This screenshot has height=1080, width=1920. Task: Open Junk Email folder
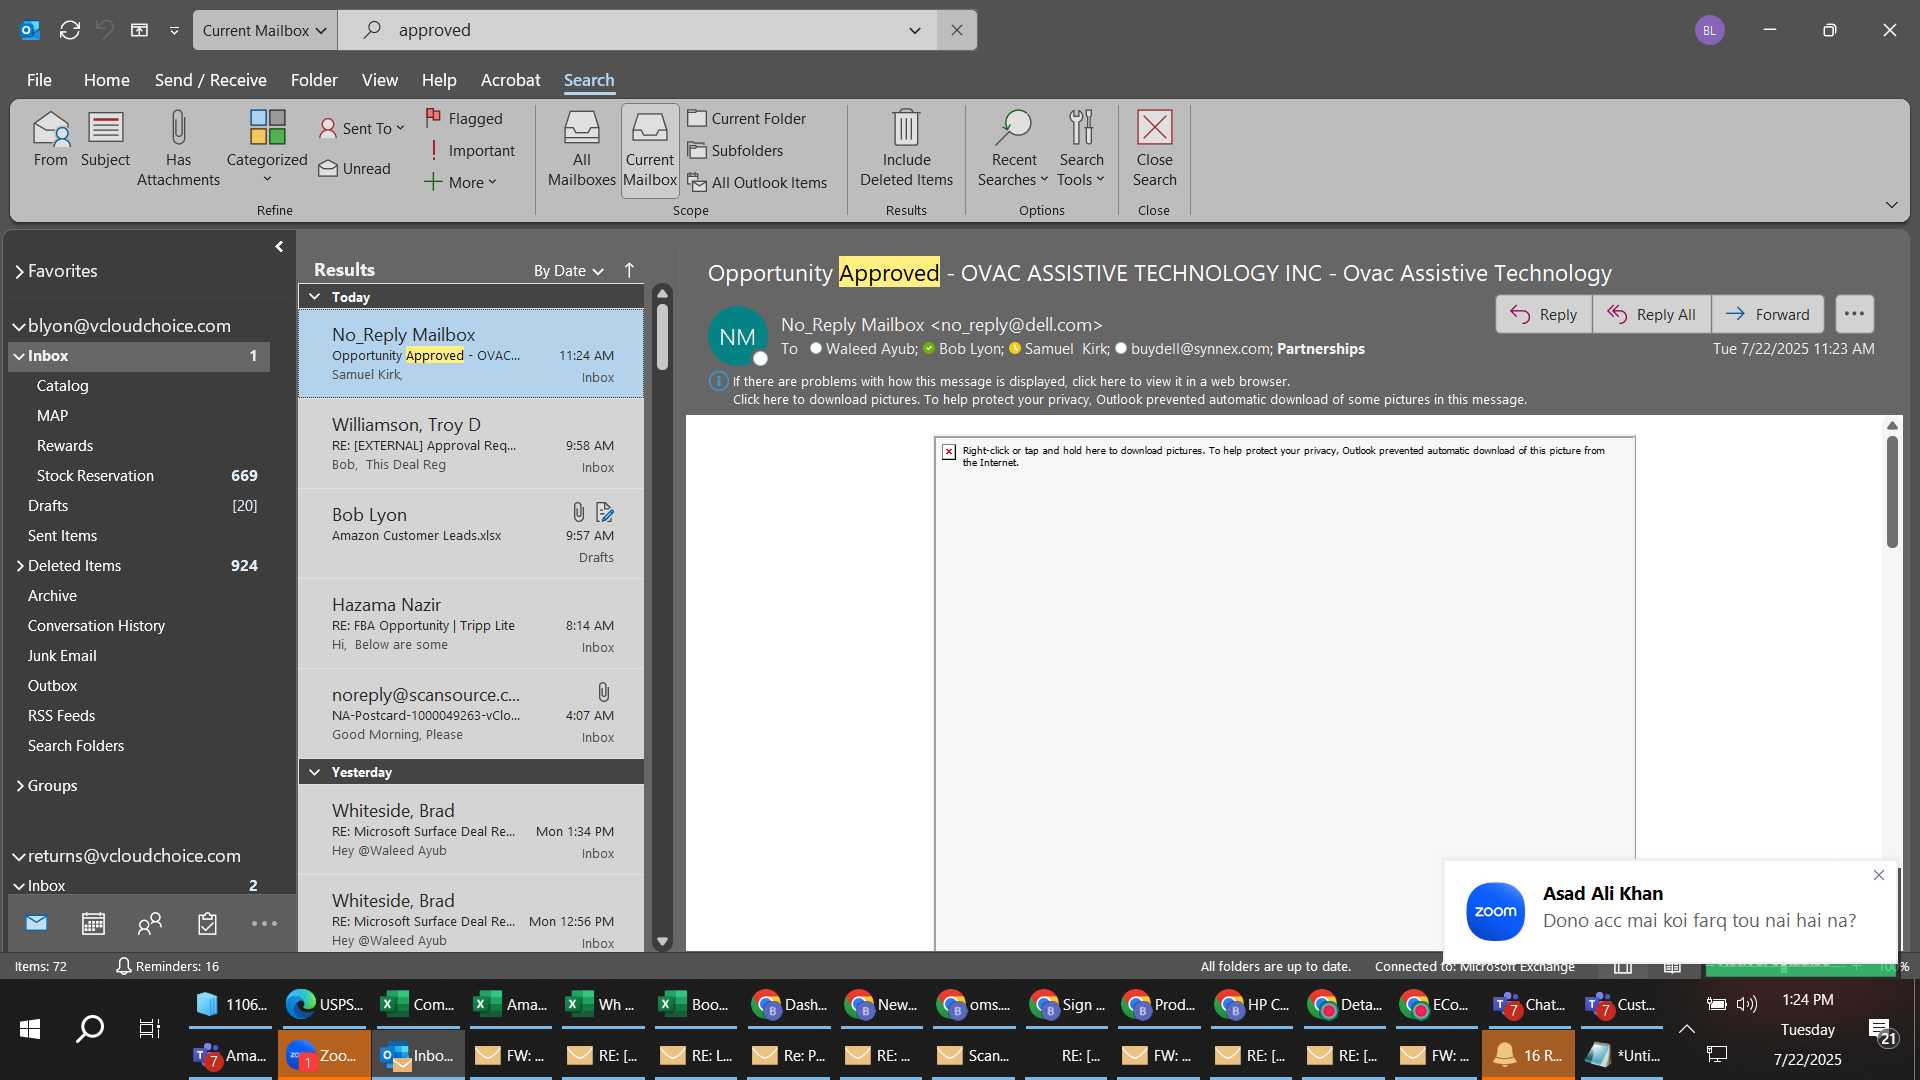[x=140, y=656]
